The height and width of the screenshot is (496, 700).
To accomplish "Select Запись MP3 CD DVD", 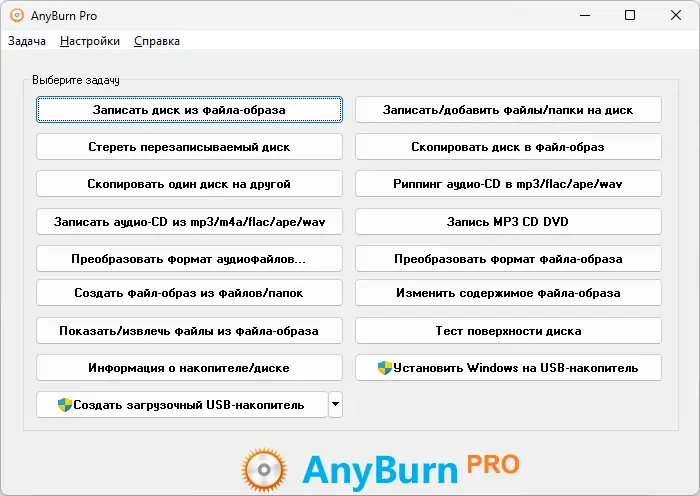I will pos(508,222).
